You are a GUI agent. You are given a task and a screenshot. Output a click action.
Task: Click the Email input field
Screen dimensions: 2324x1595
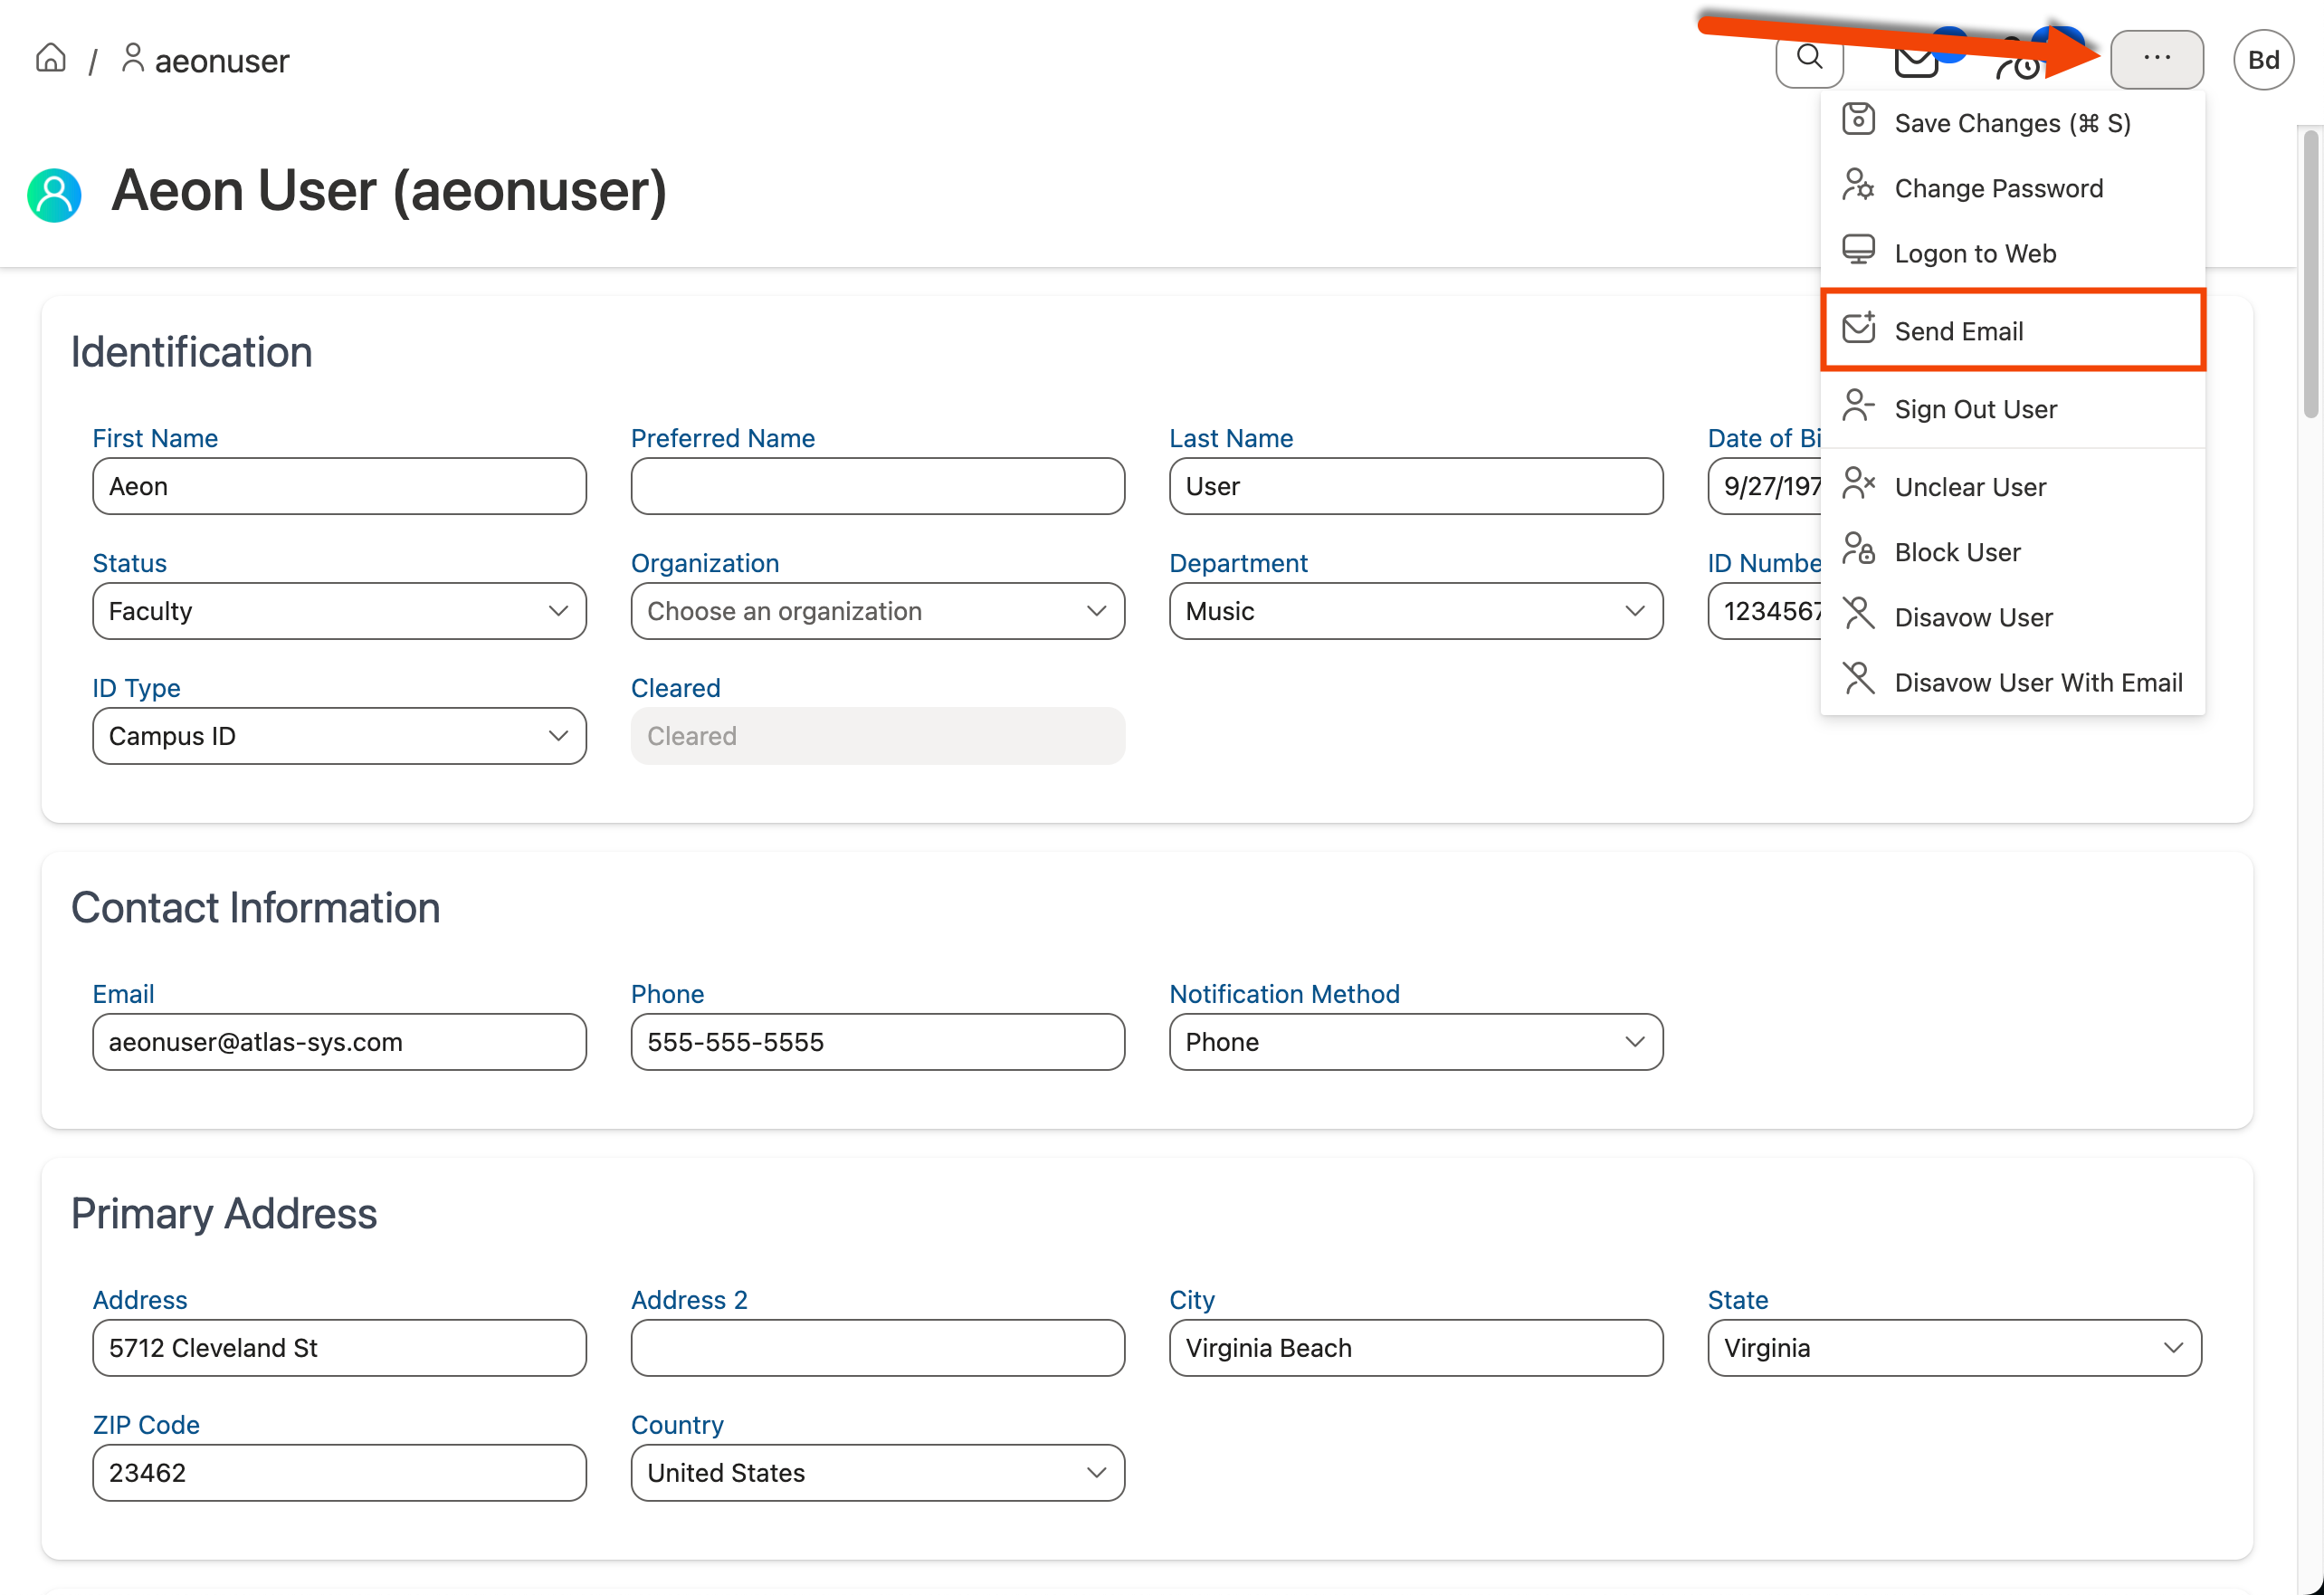click(x=339, y=1042)
